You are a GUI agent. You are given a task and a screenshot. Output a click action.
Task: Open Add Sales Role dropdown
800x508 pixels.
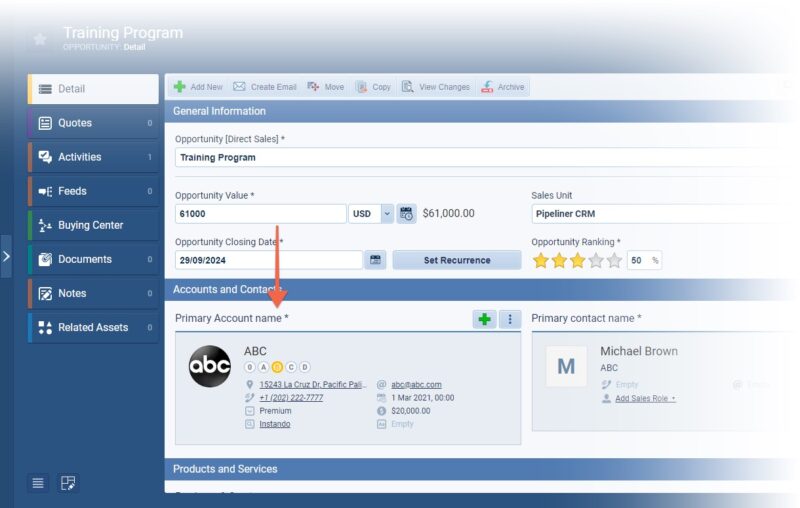tap(645, 398)
